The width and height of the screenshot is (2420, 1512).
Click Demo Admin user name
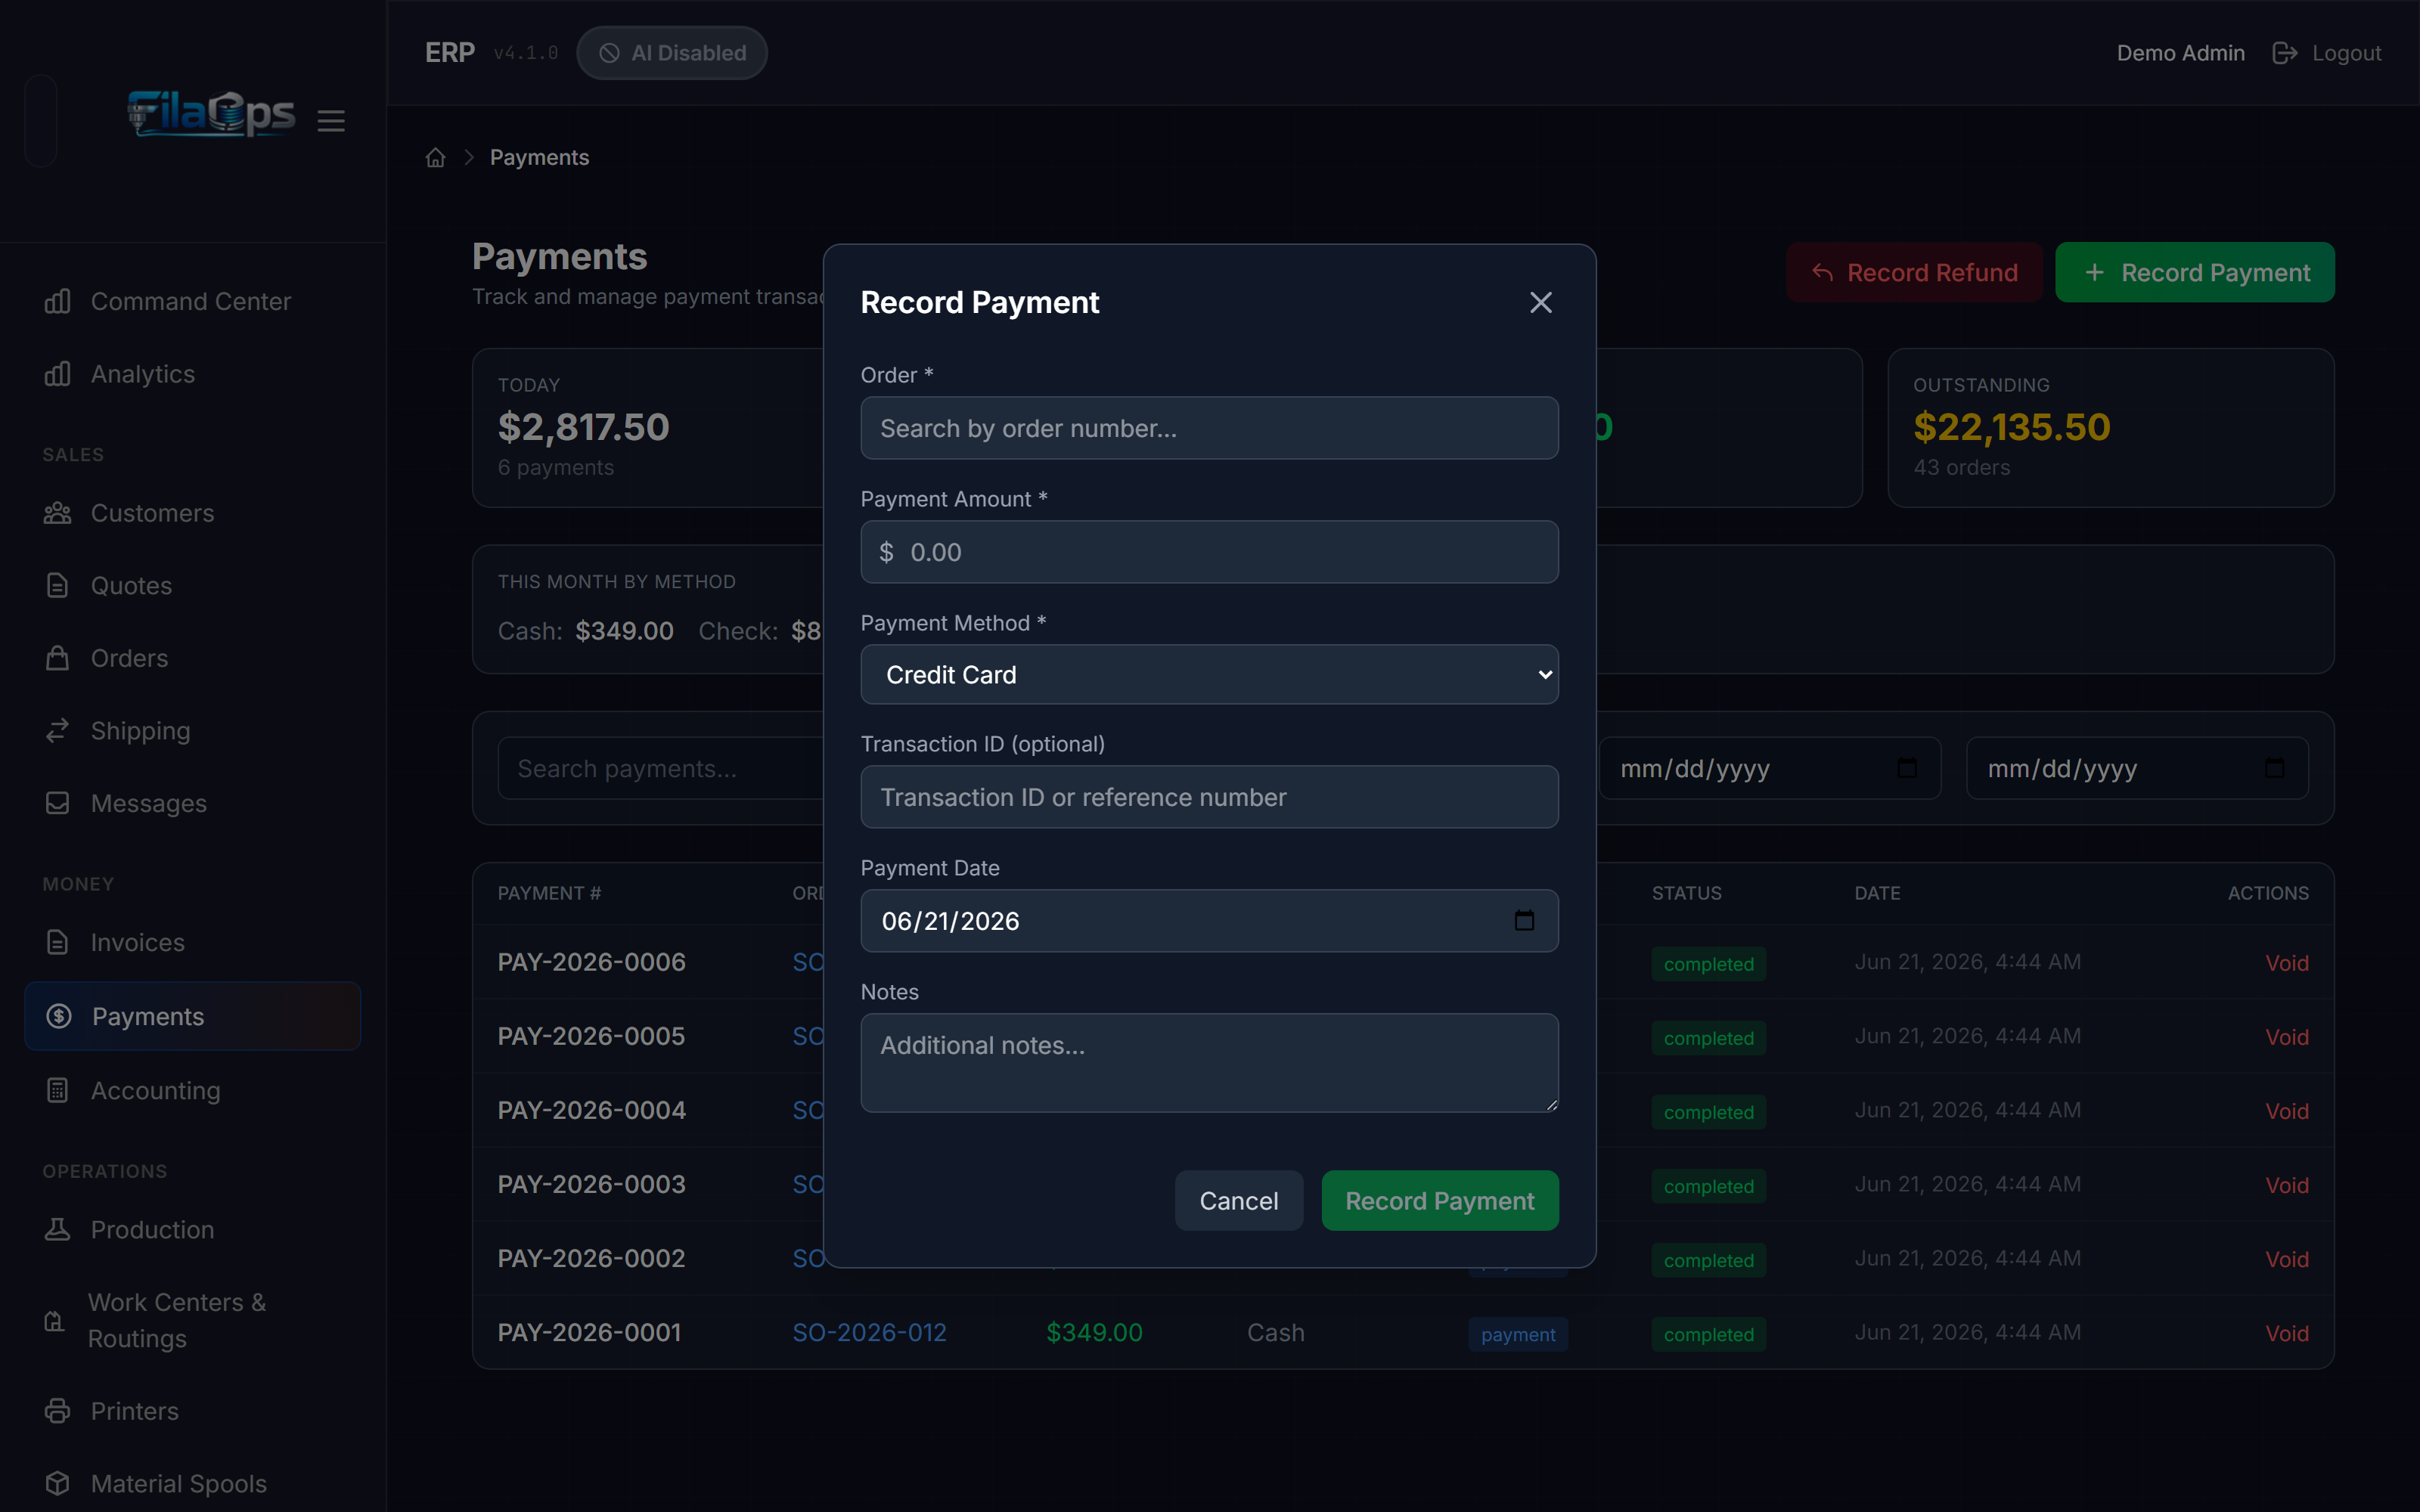pyautogui.click(x=2180, y=53)
